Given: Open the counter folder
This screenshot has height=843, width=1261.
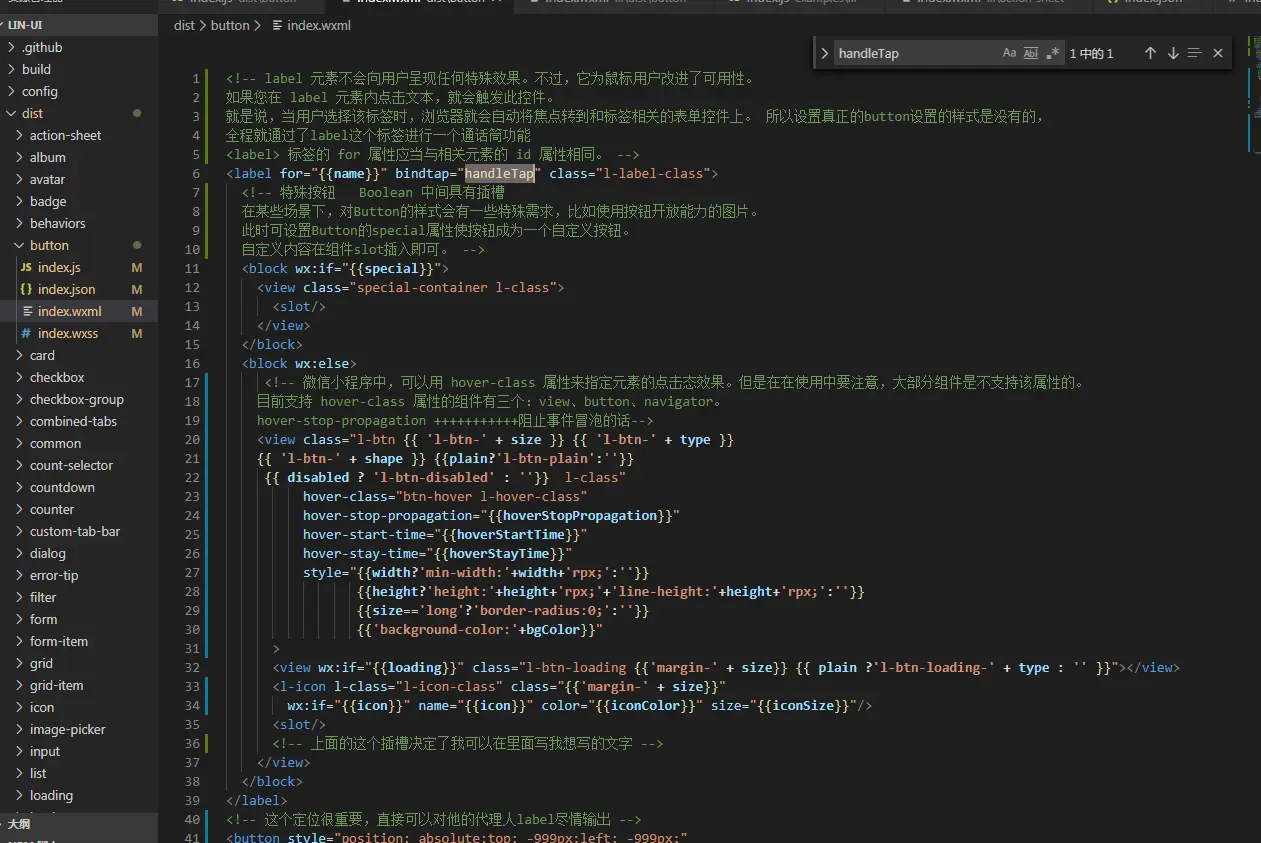Looking at the screenshot, I should (79, 509).
